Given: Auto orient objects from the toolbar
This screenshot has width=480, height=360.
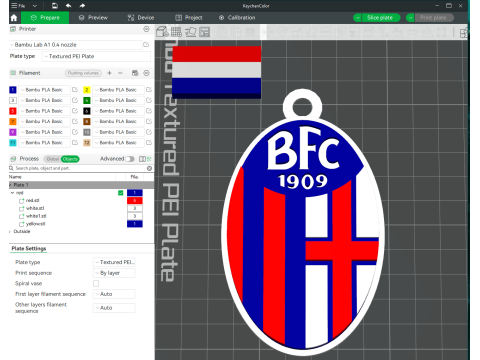Looking at the screenshot, I should 191,32.
